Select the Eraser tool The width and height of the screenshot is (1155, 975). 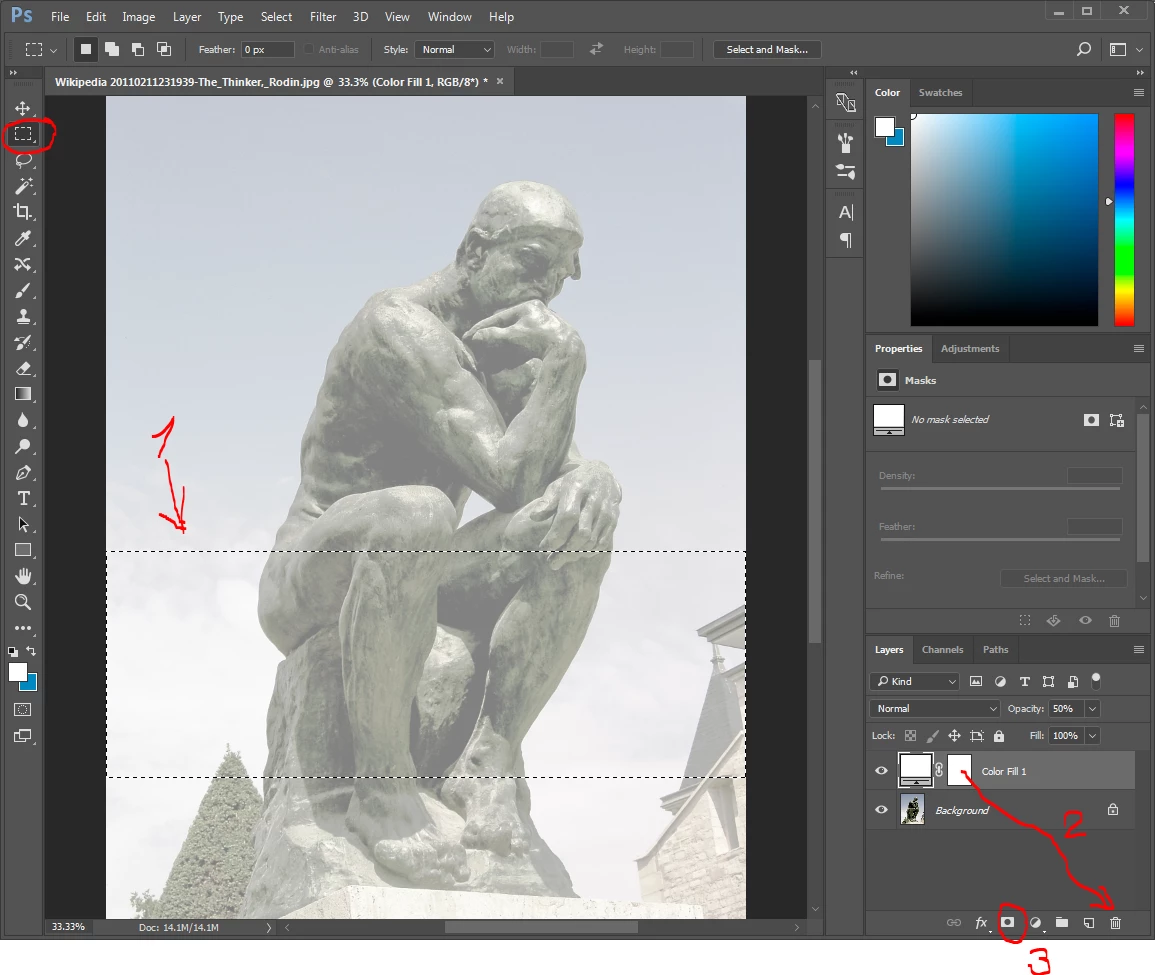23,368
